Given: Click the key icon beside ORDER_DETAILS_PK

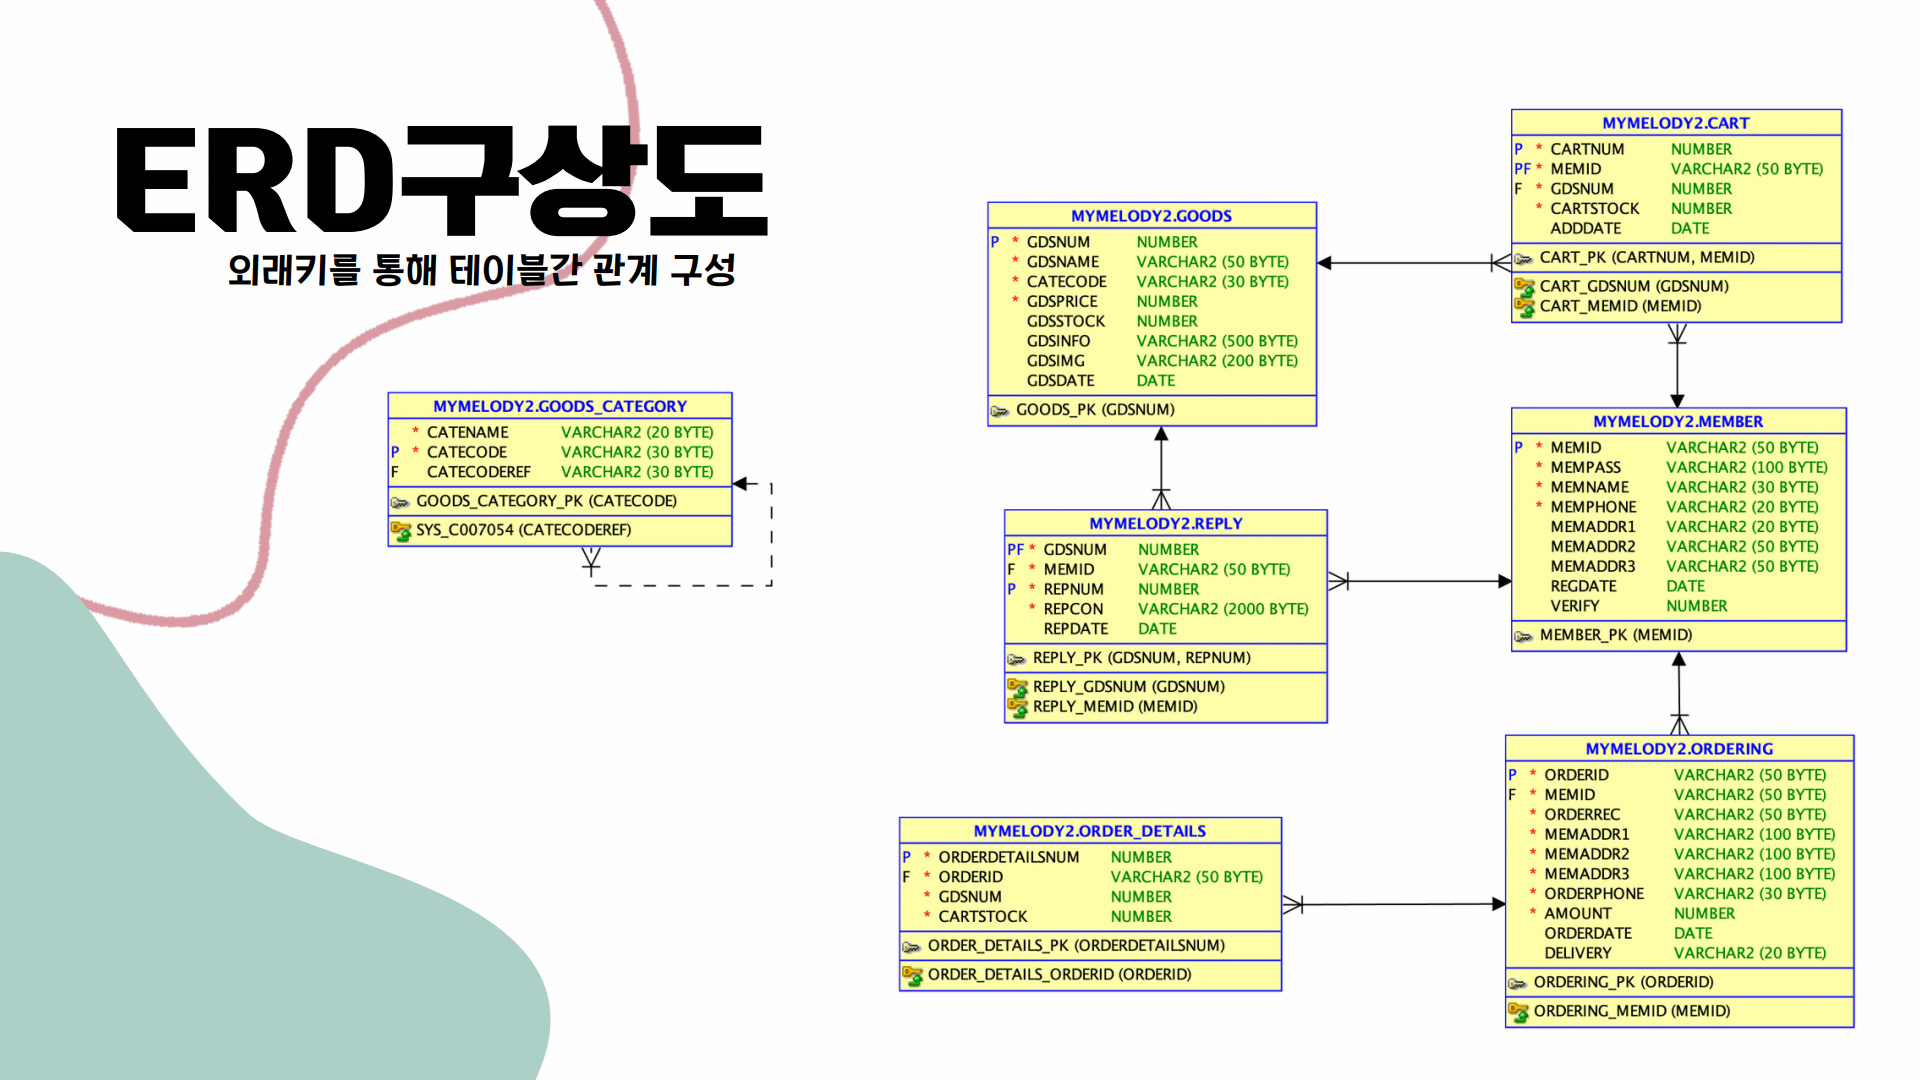Looking at the screenshot, I should click(911, 945).
